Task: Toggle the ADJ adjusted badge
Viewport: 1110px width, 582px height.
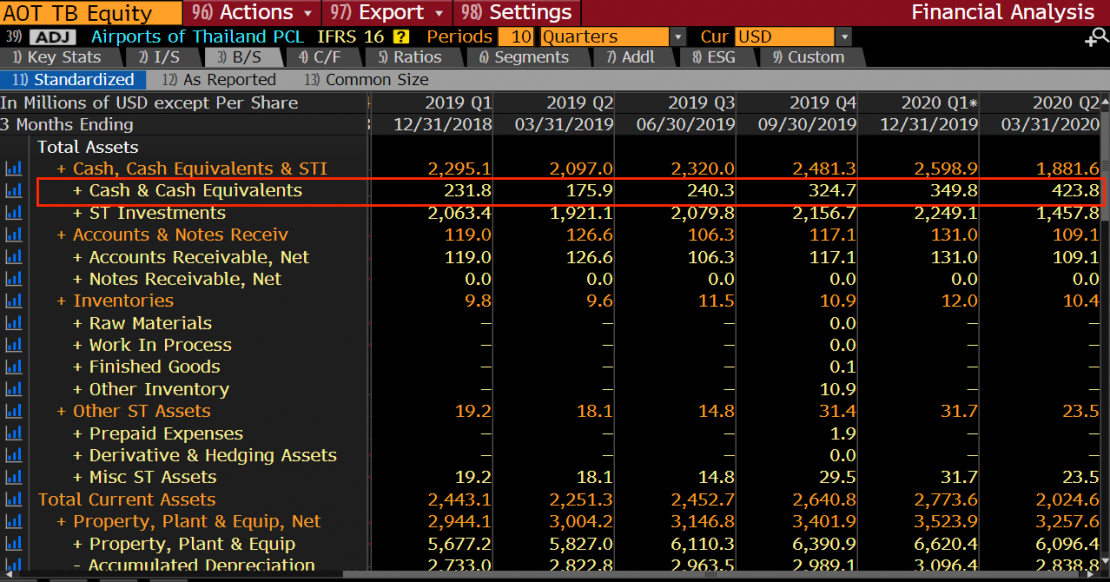Action: [x=53, y=37]
